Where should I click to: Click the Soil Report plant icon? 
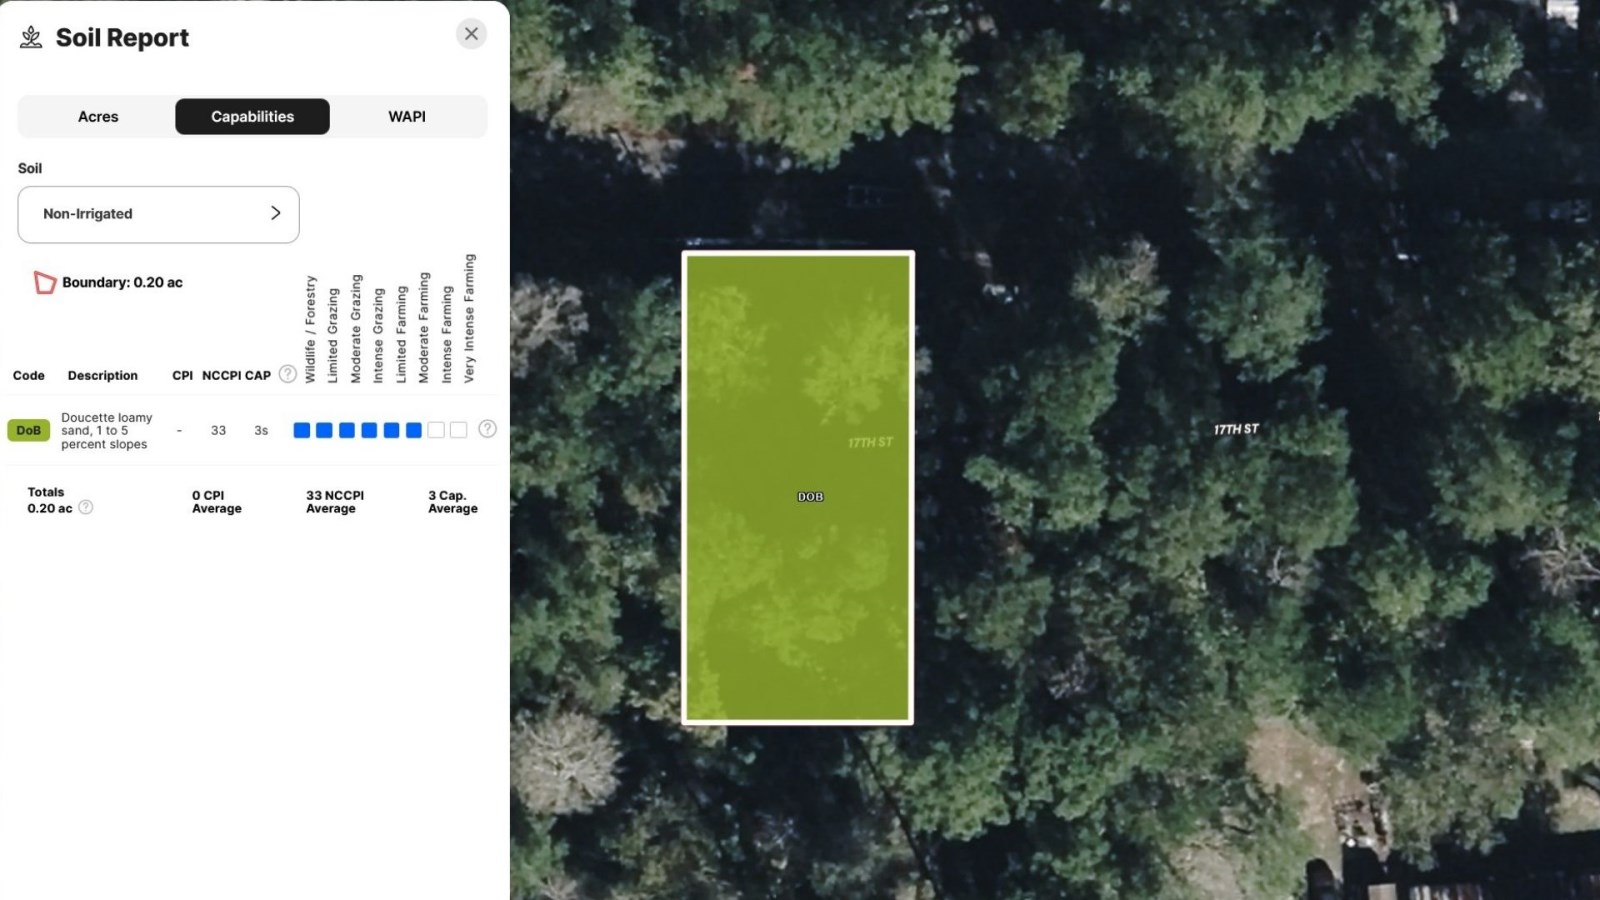pyautogui.click(x=31, y=38)
